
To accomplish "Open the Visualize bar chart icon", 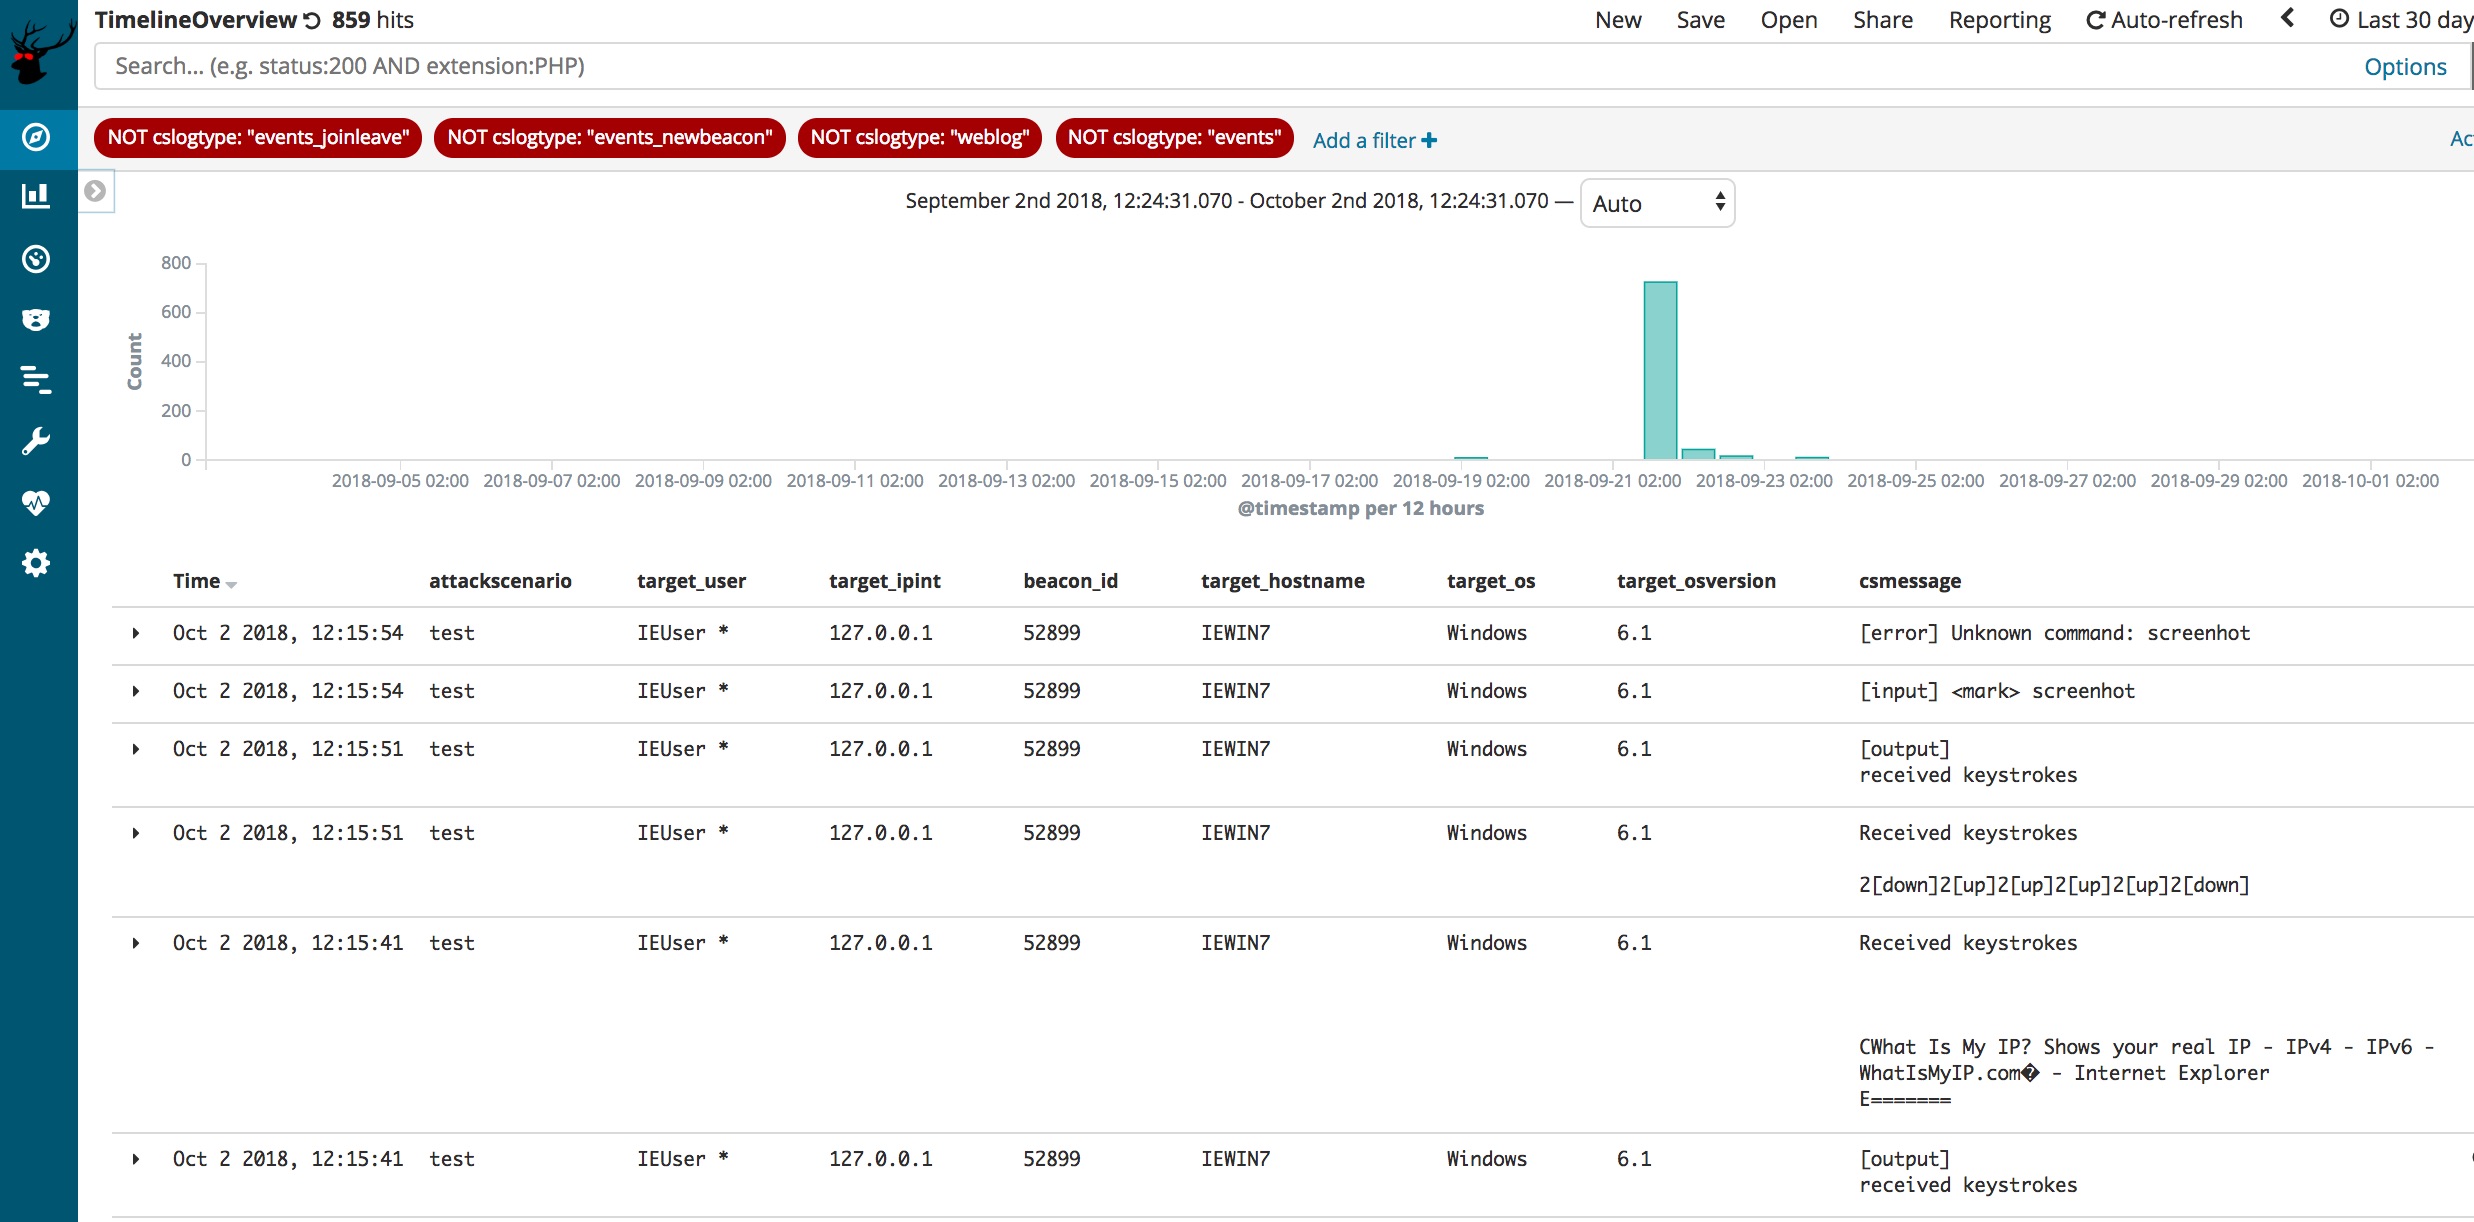I will (36, 196).
